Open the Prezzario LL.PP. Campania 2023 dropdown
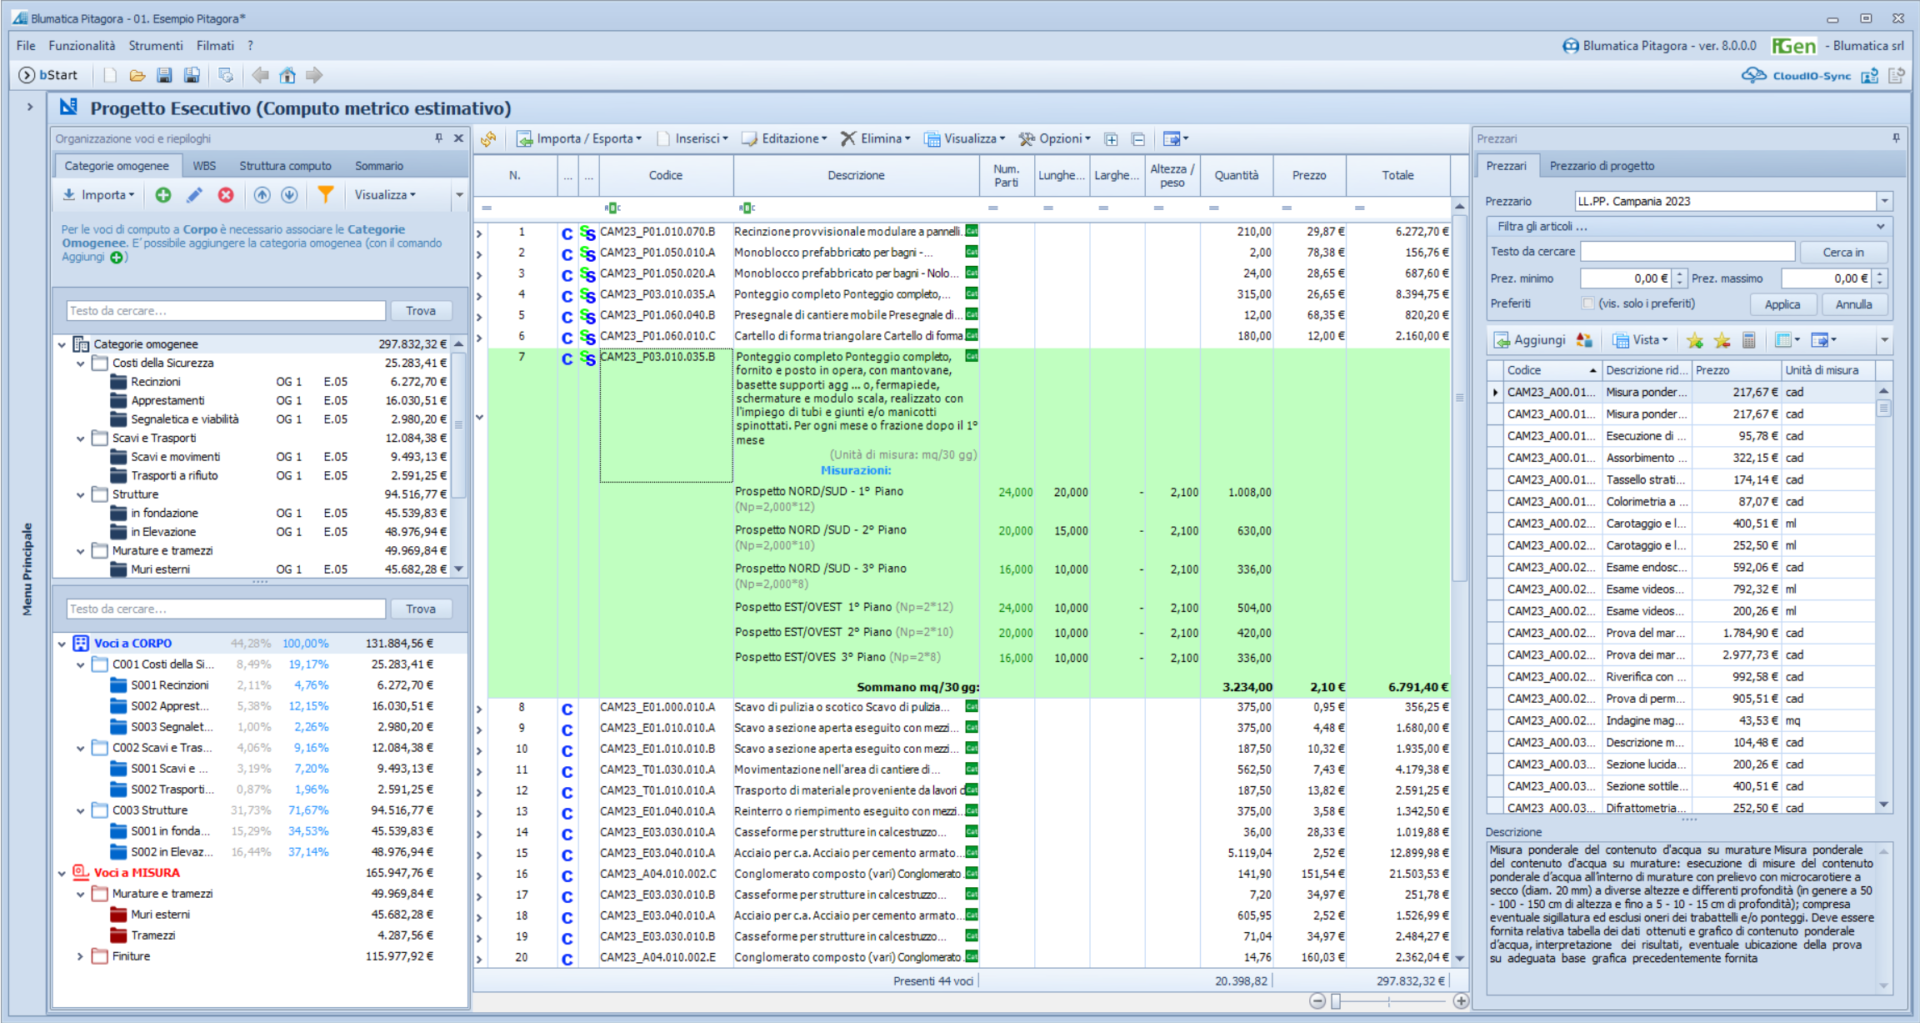 click(1884, 201)
